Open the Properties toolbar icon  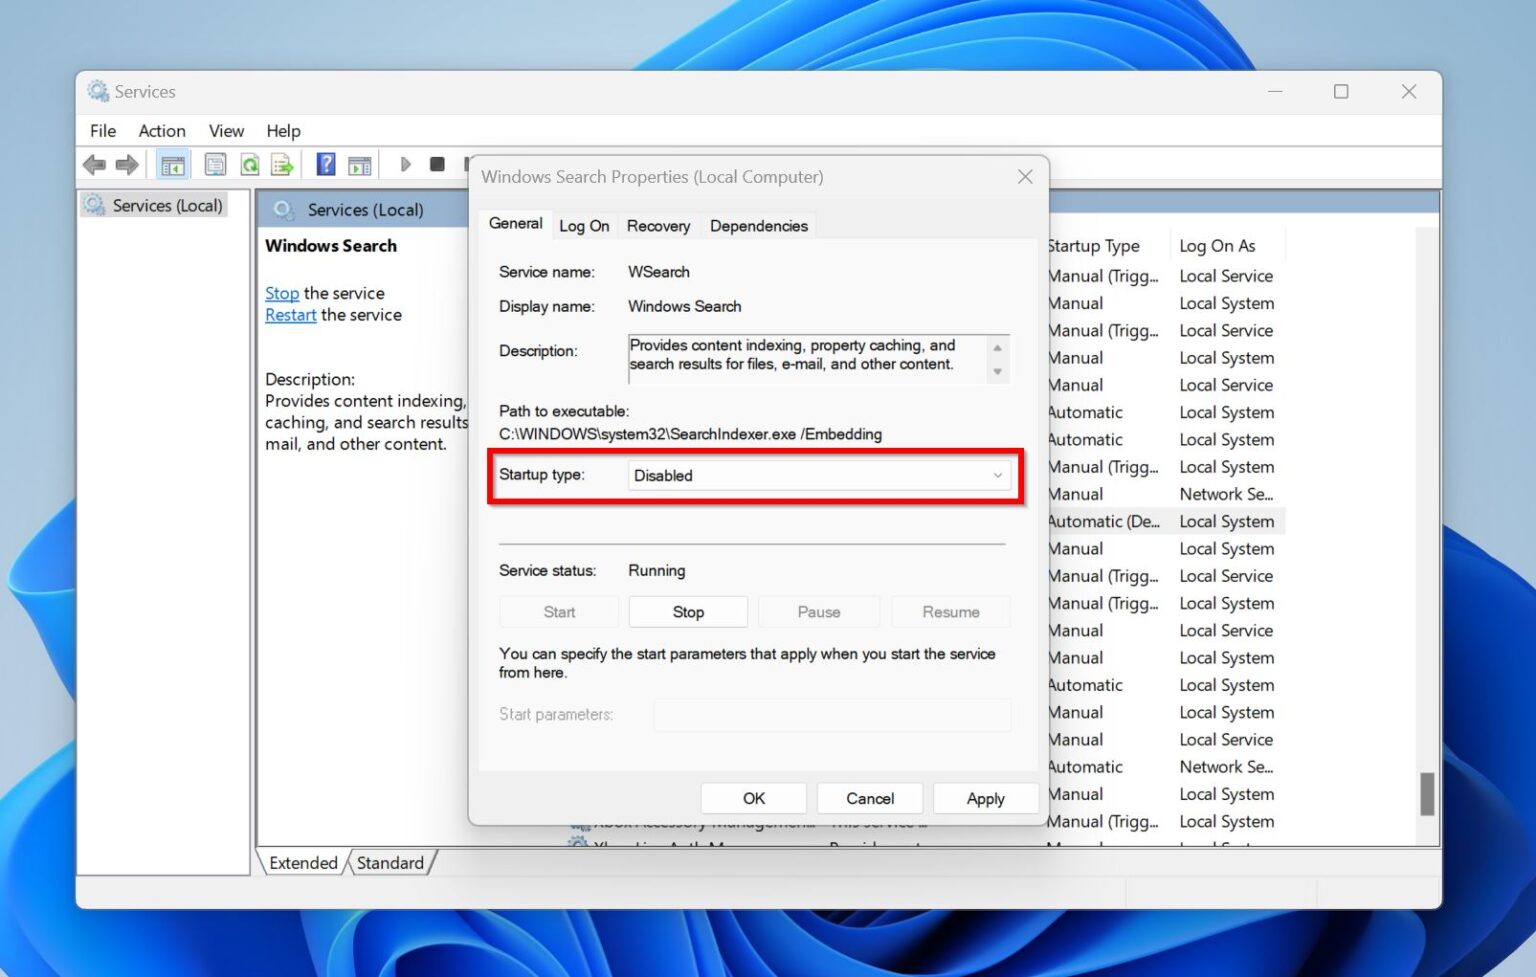coord(215,164)
